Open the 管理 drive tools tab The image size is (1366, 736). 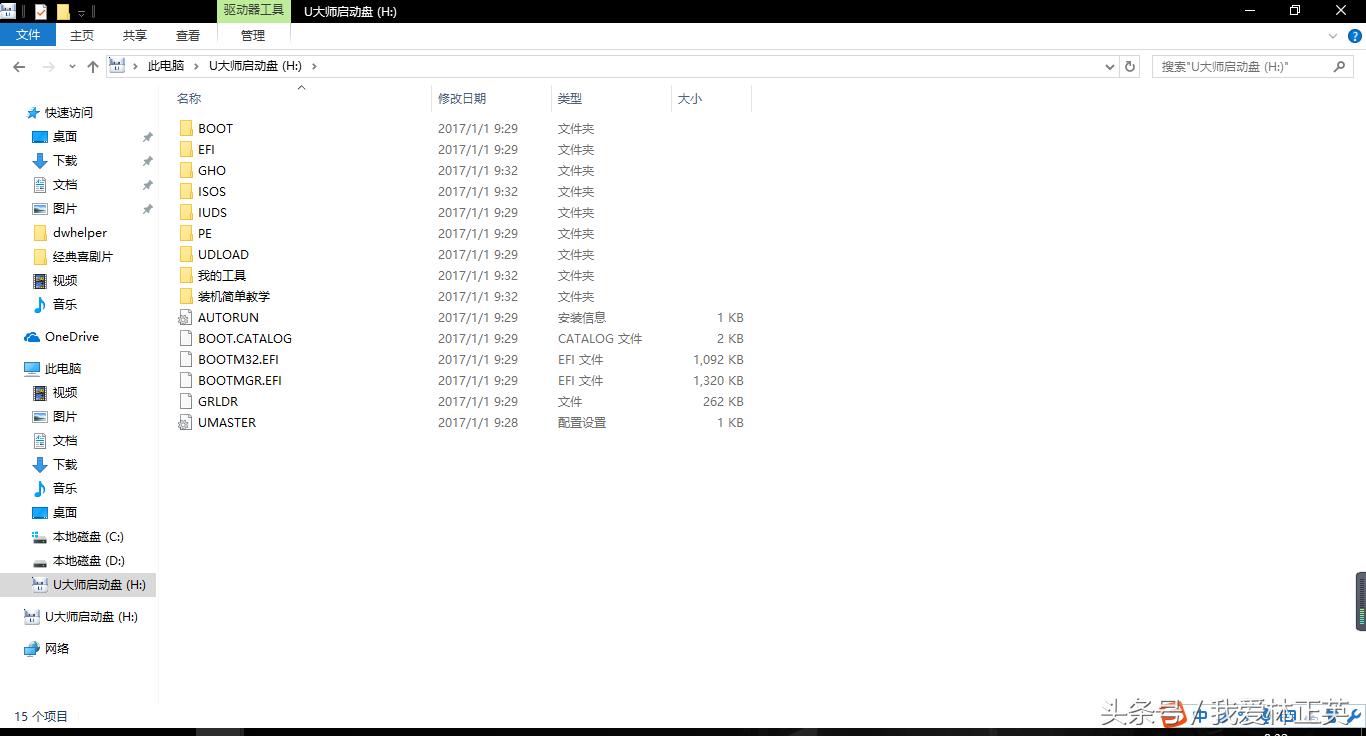click(x=253, y=35)
